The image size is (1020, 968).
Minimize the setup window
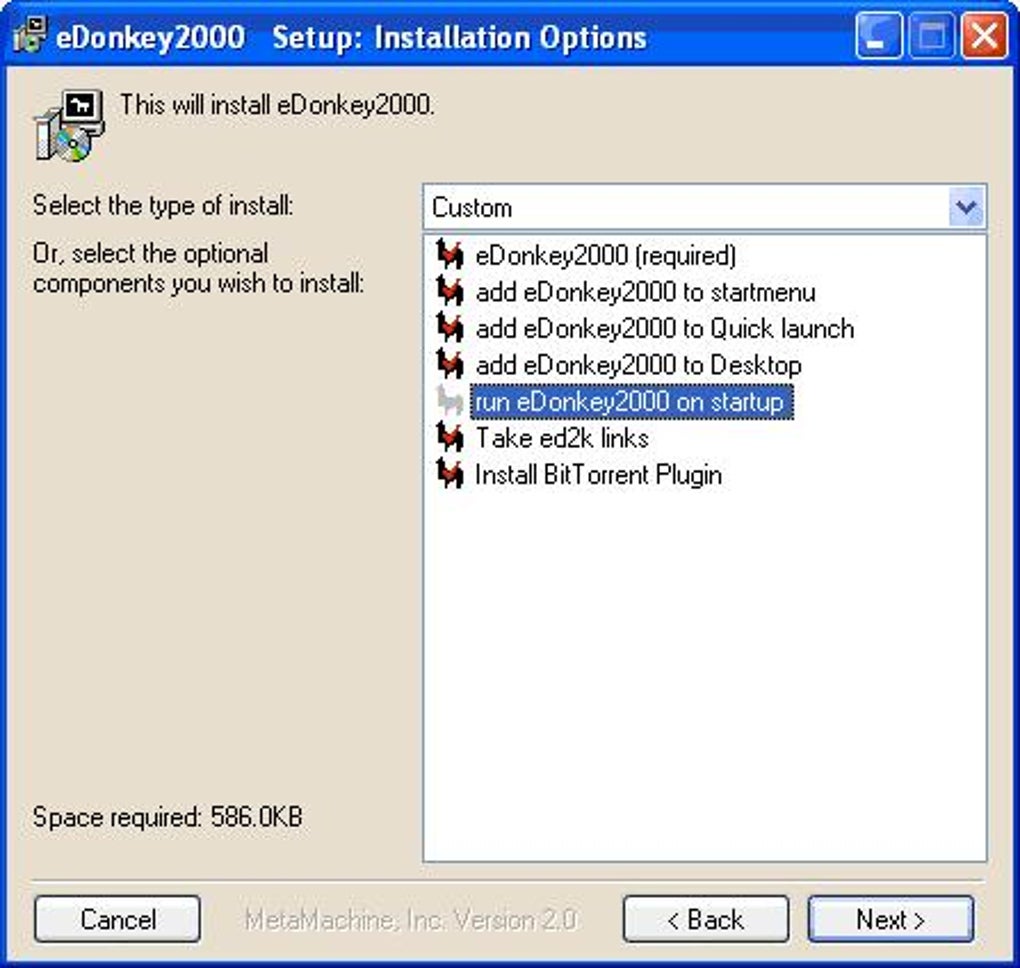point(878,36)
